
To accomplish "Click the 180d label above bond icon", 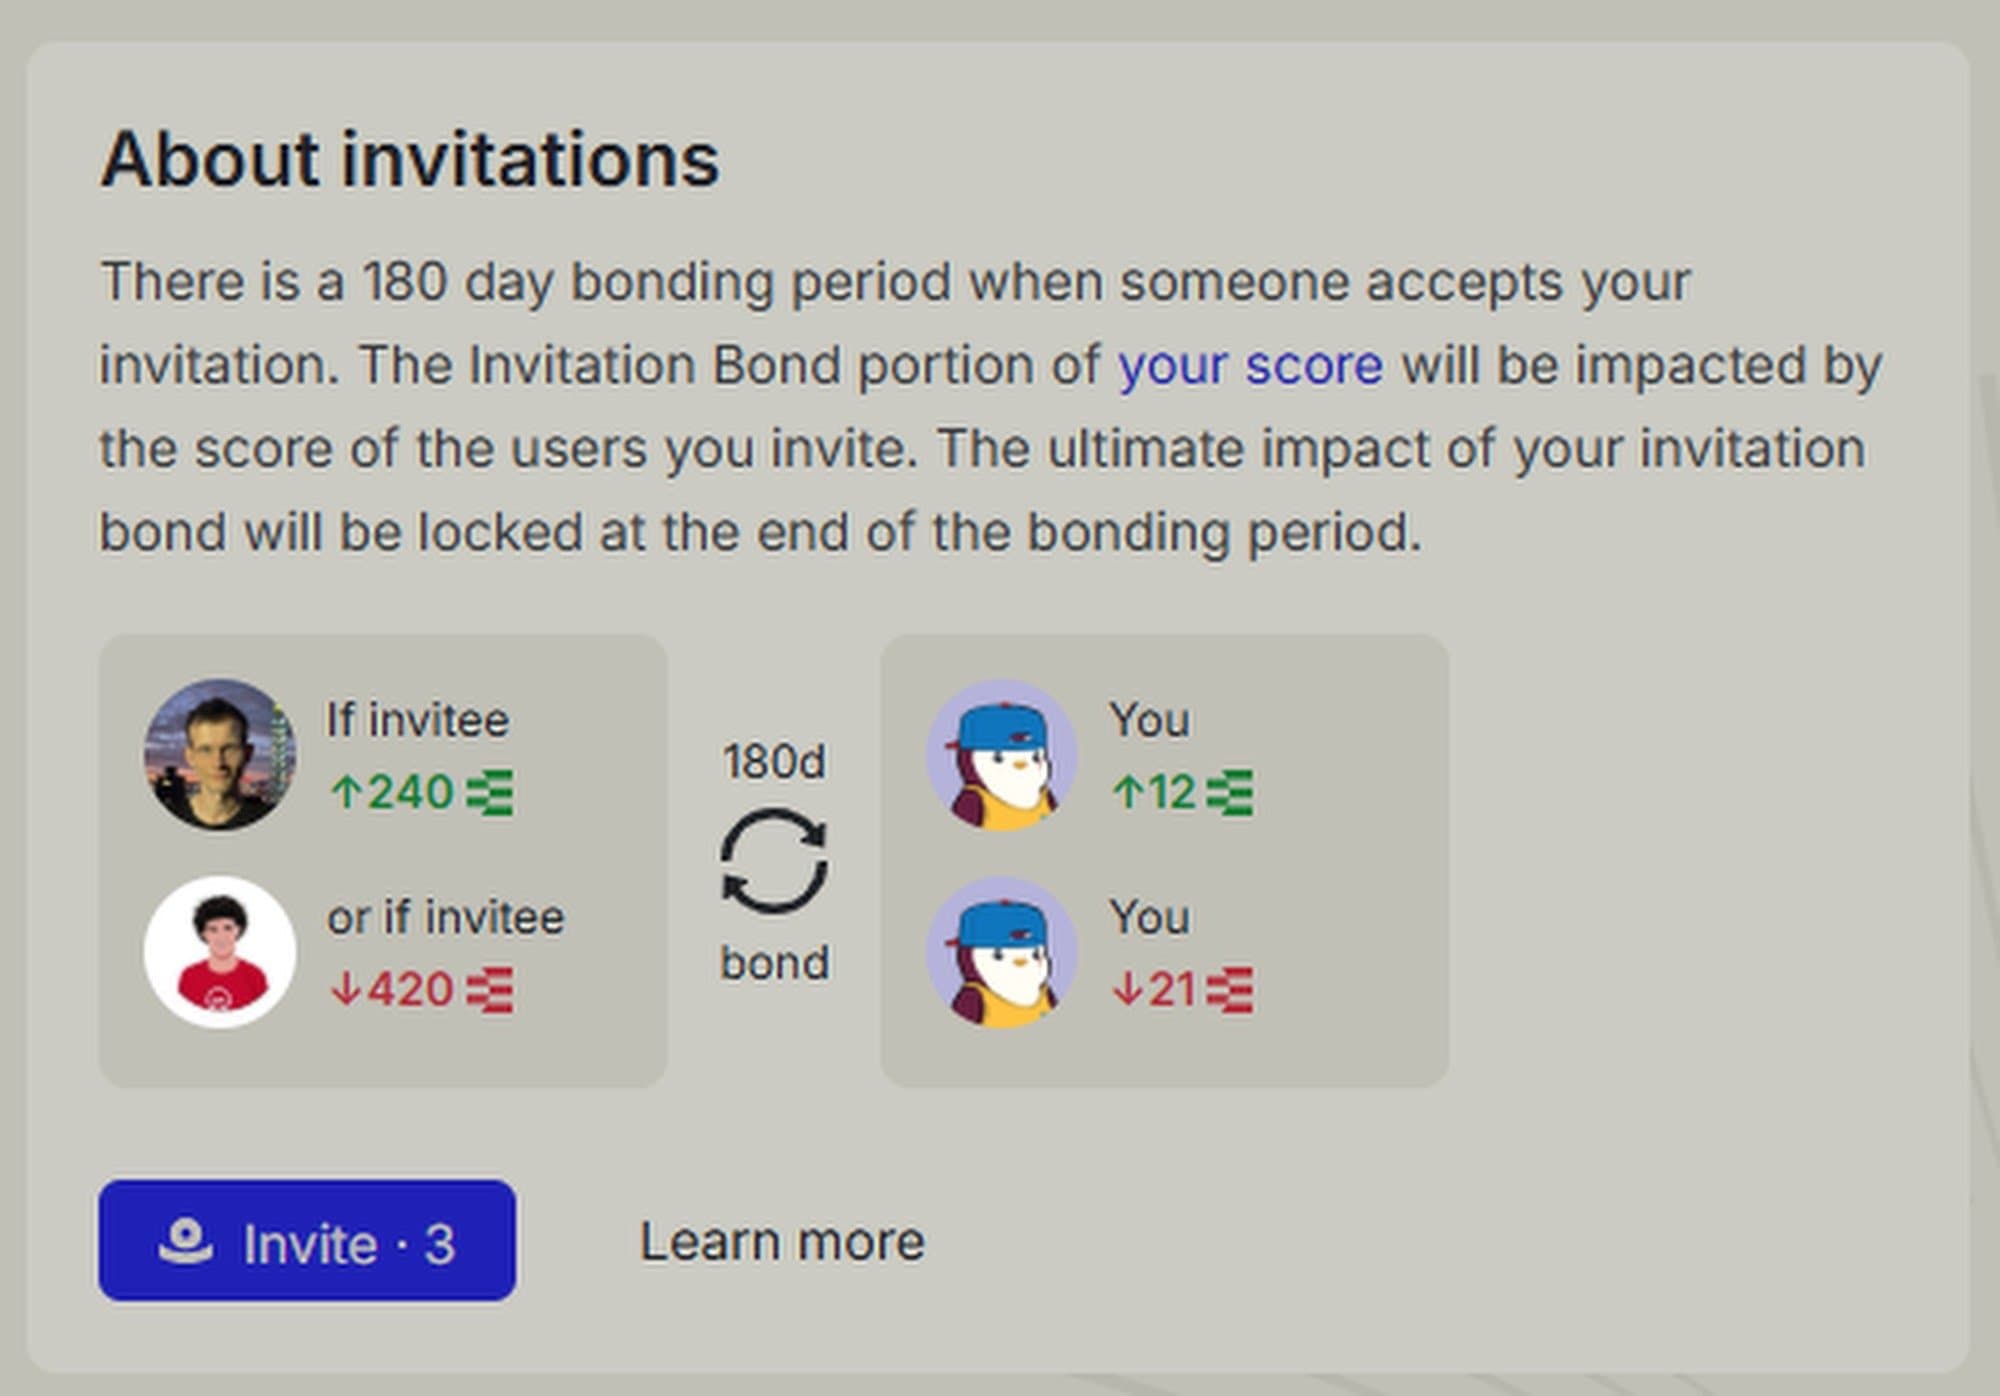I will pyautogui.click(x=774, y=762).
